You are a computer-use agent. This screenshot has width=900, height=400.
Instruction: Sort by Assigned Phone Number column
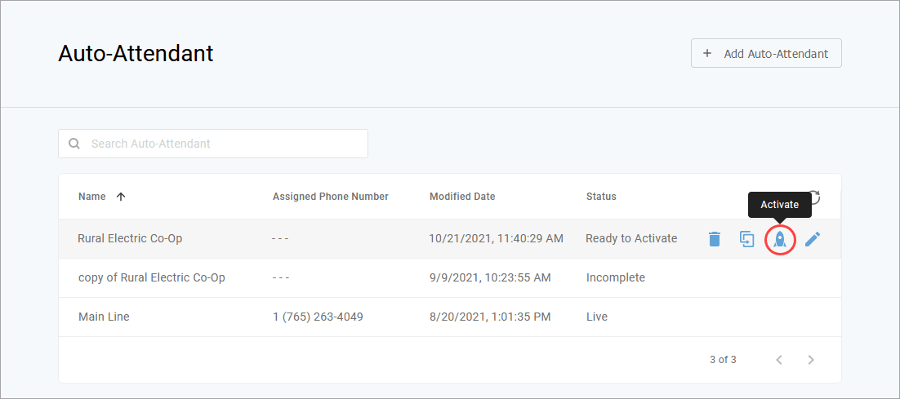330,197
